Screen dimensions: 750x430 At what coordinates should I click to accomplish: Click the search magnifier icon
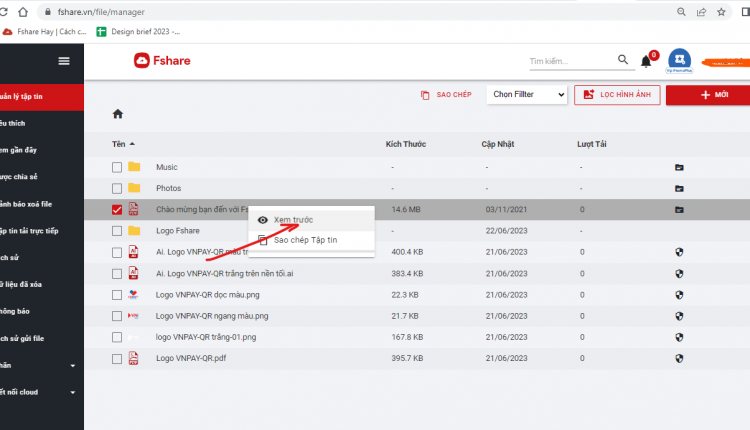[622, 59]
